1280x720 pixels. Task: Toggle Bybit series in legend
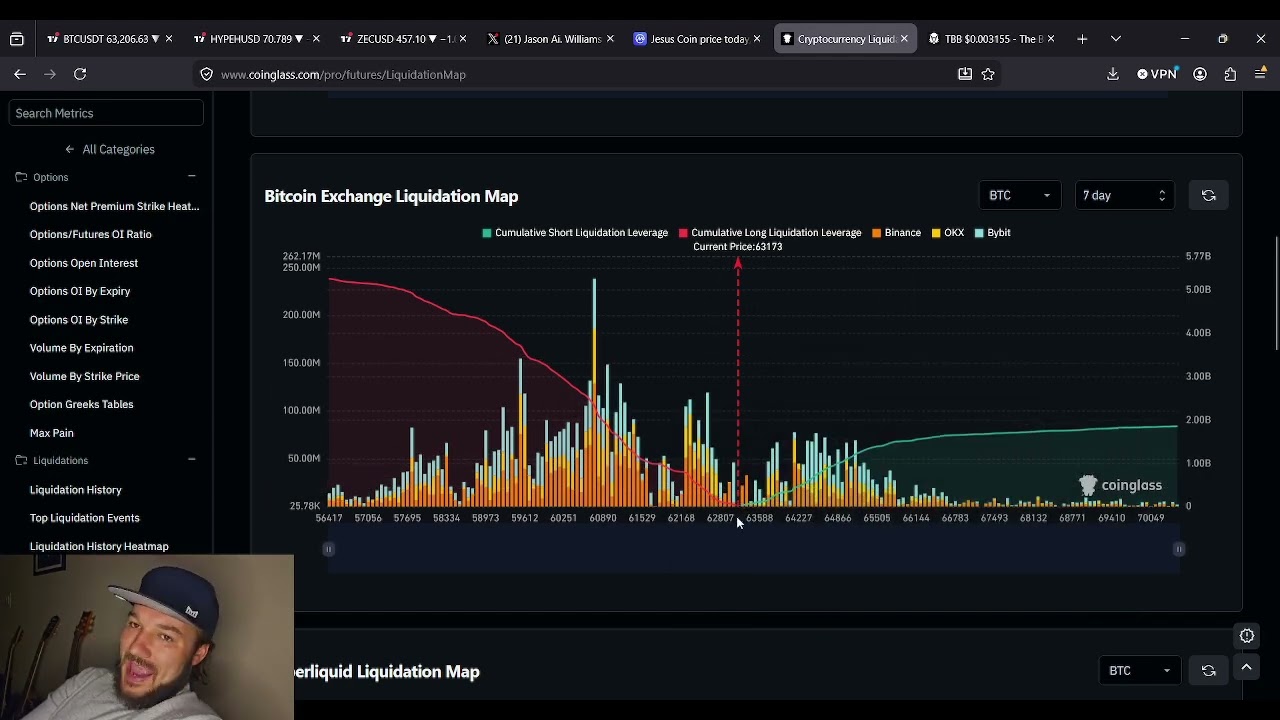[993, 233]
